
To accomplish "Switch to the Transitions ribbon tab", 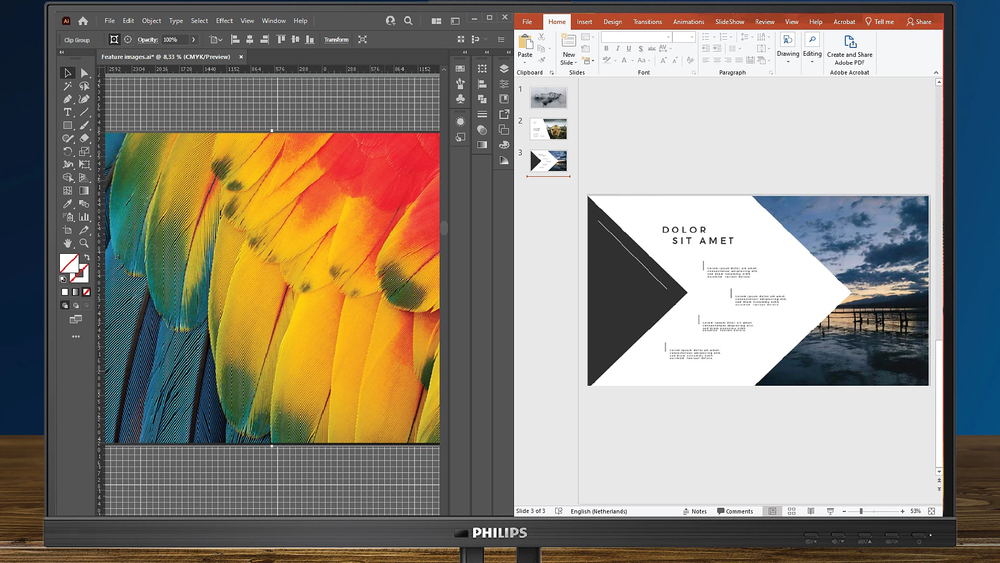I will tap(647, 21).
